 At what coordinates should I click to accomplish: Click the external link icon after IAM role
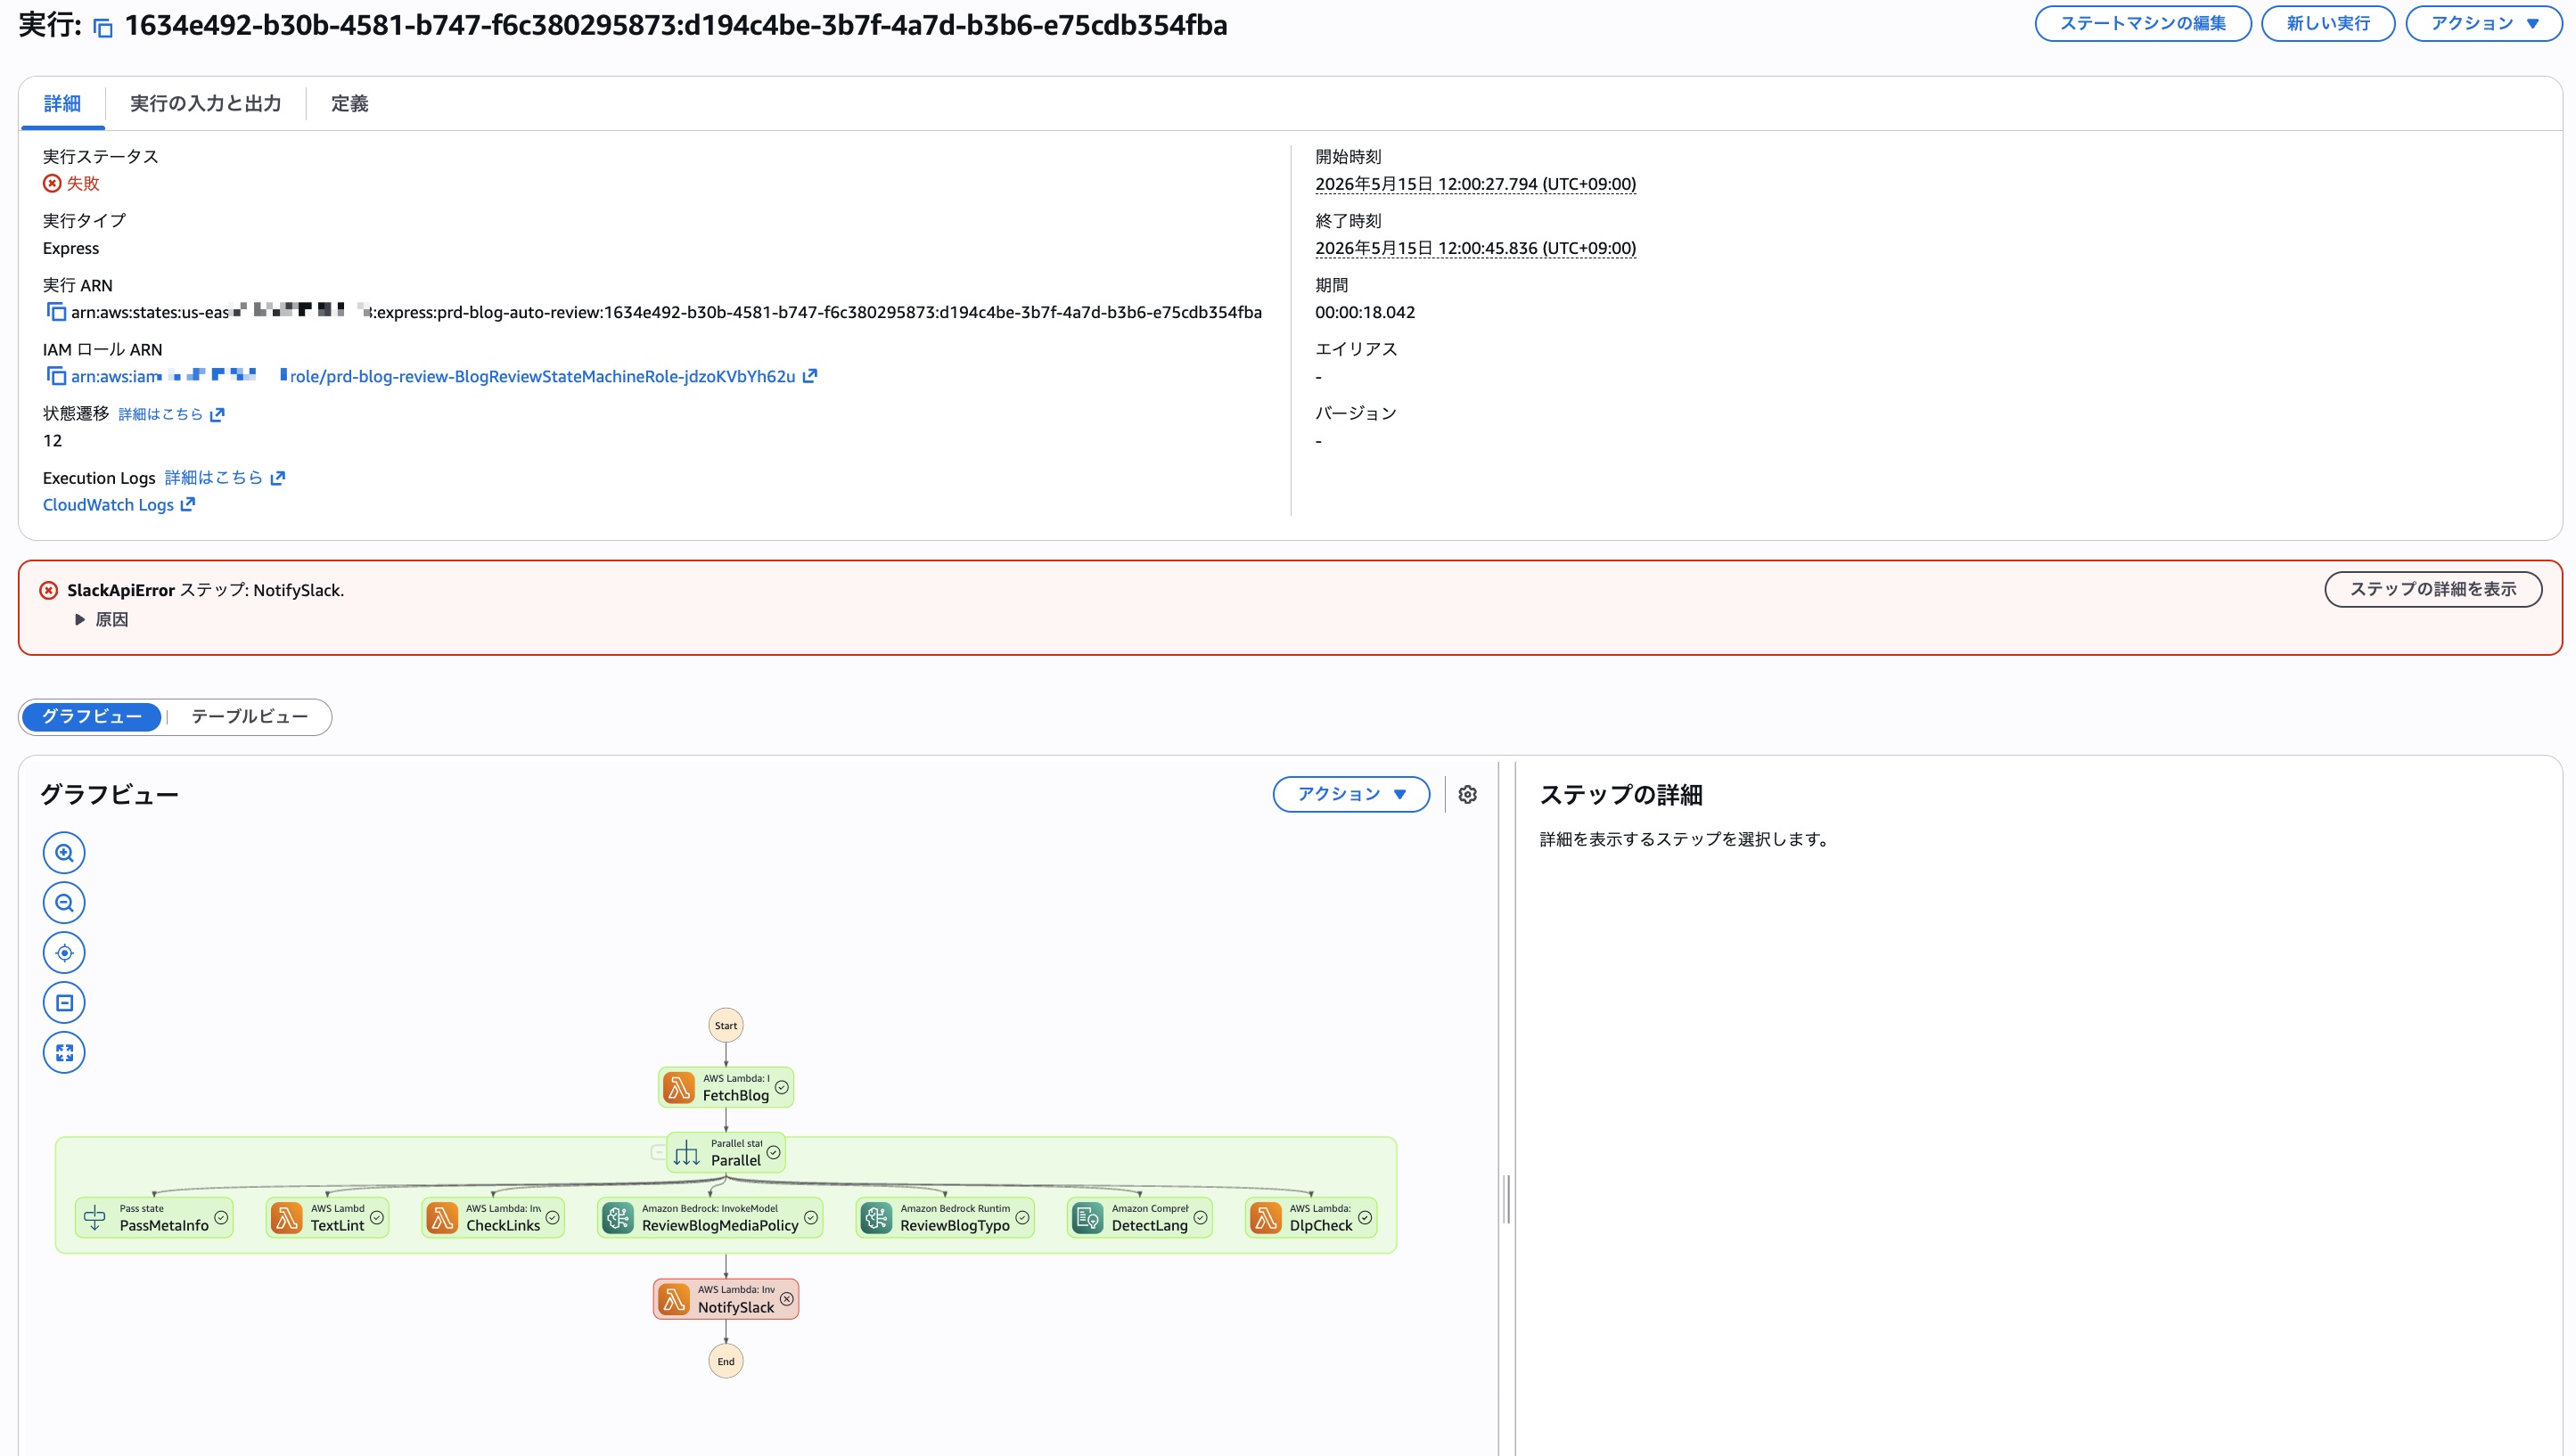tap(810, 376)
